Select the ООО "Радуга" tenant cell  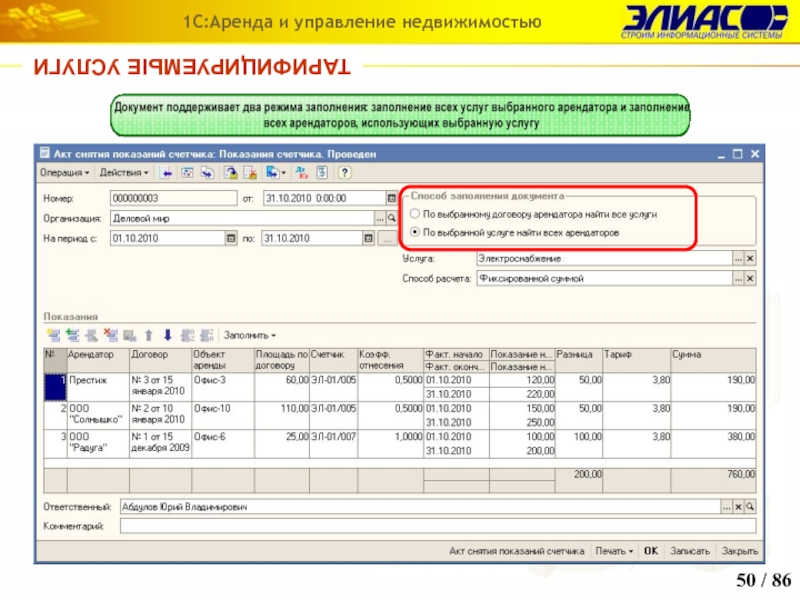coord(98,443)
